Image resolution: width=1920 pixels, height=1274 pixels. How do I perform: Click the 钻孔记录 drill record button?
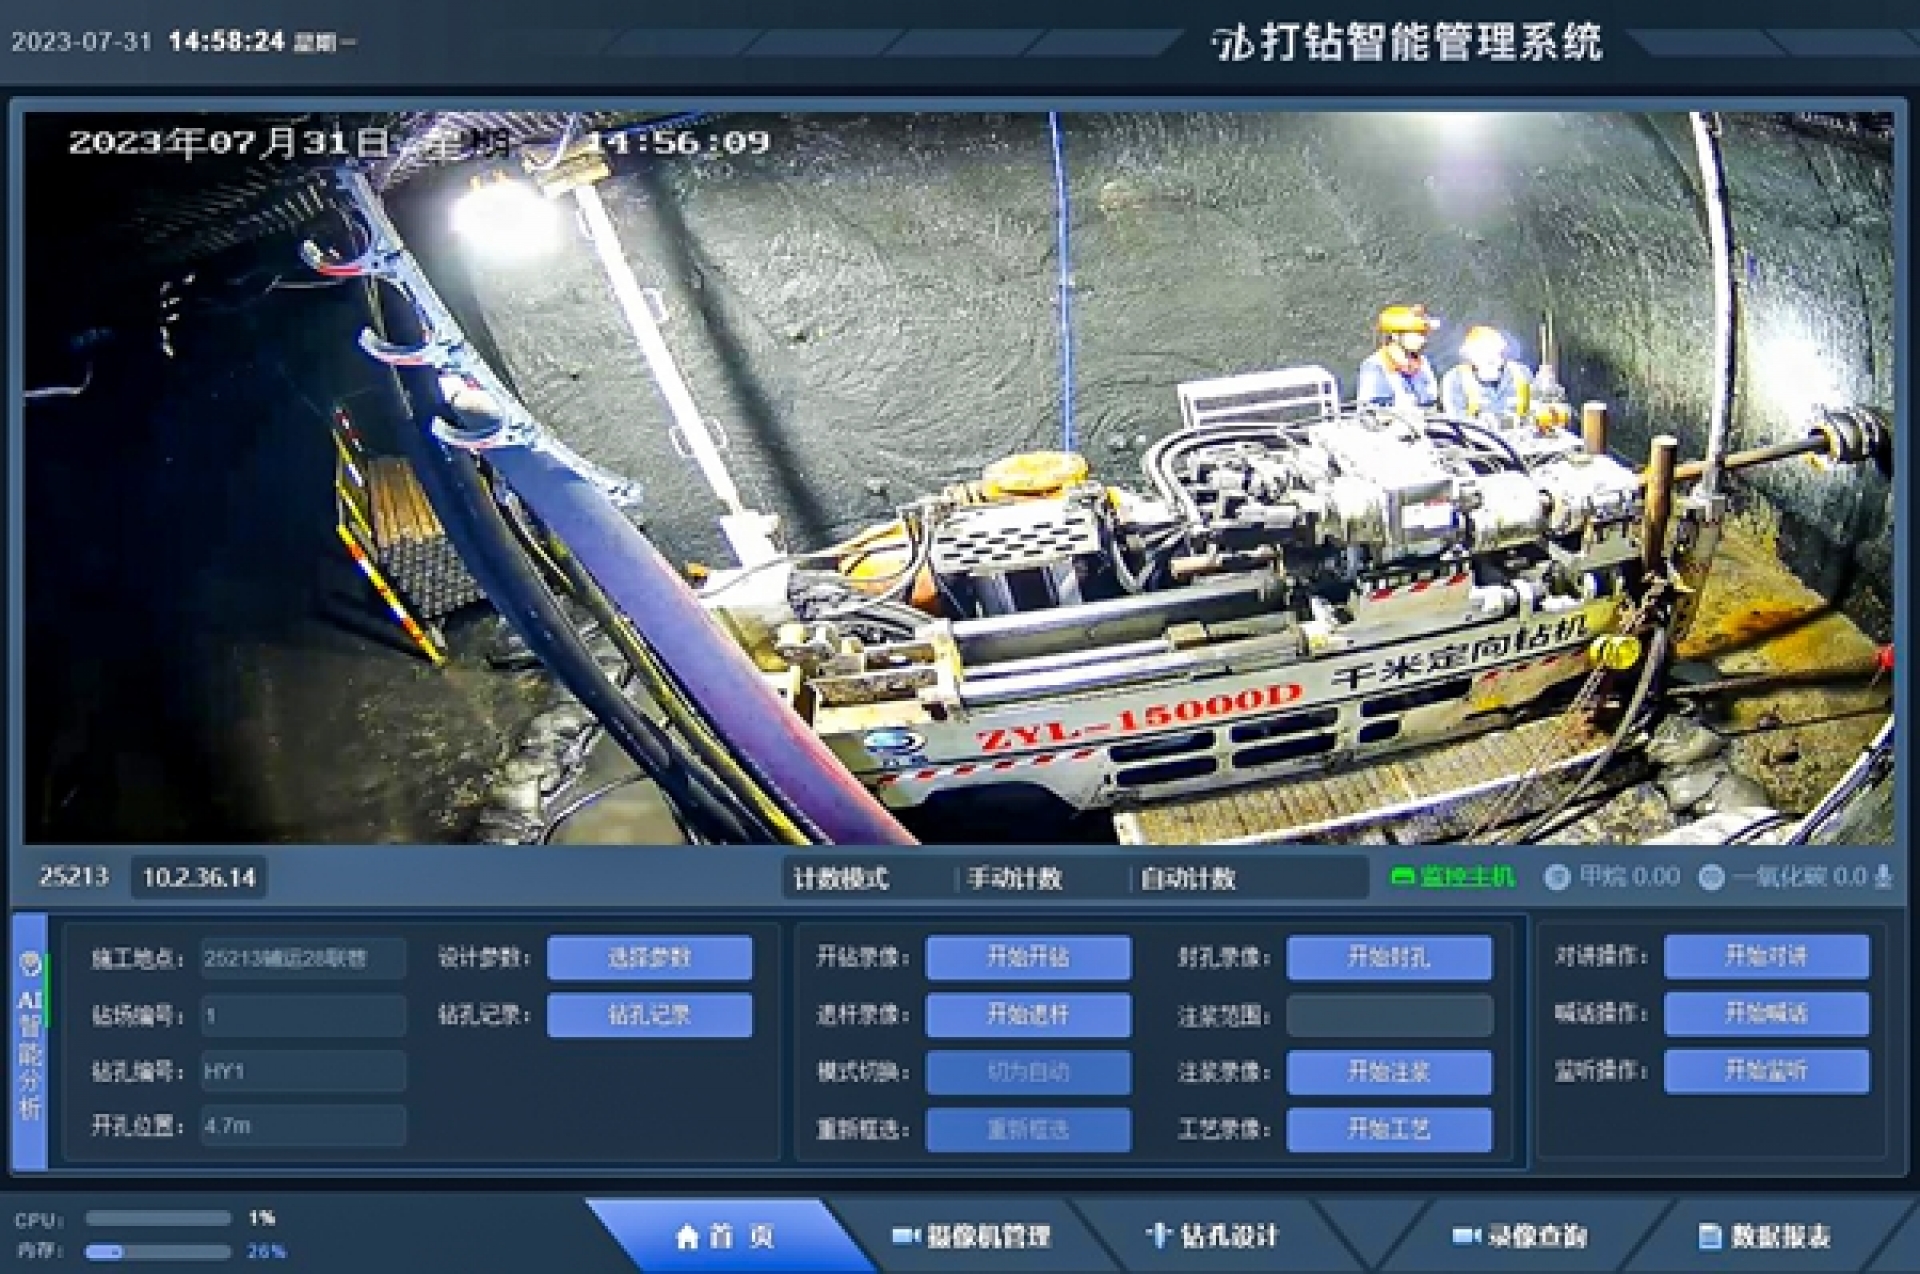click(649, 1015)
